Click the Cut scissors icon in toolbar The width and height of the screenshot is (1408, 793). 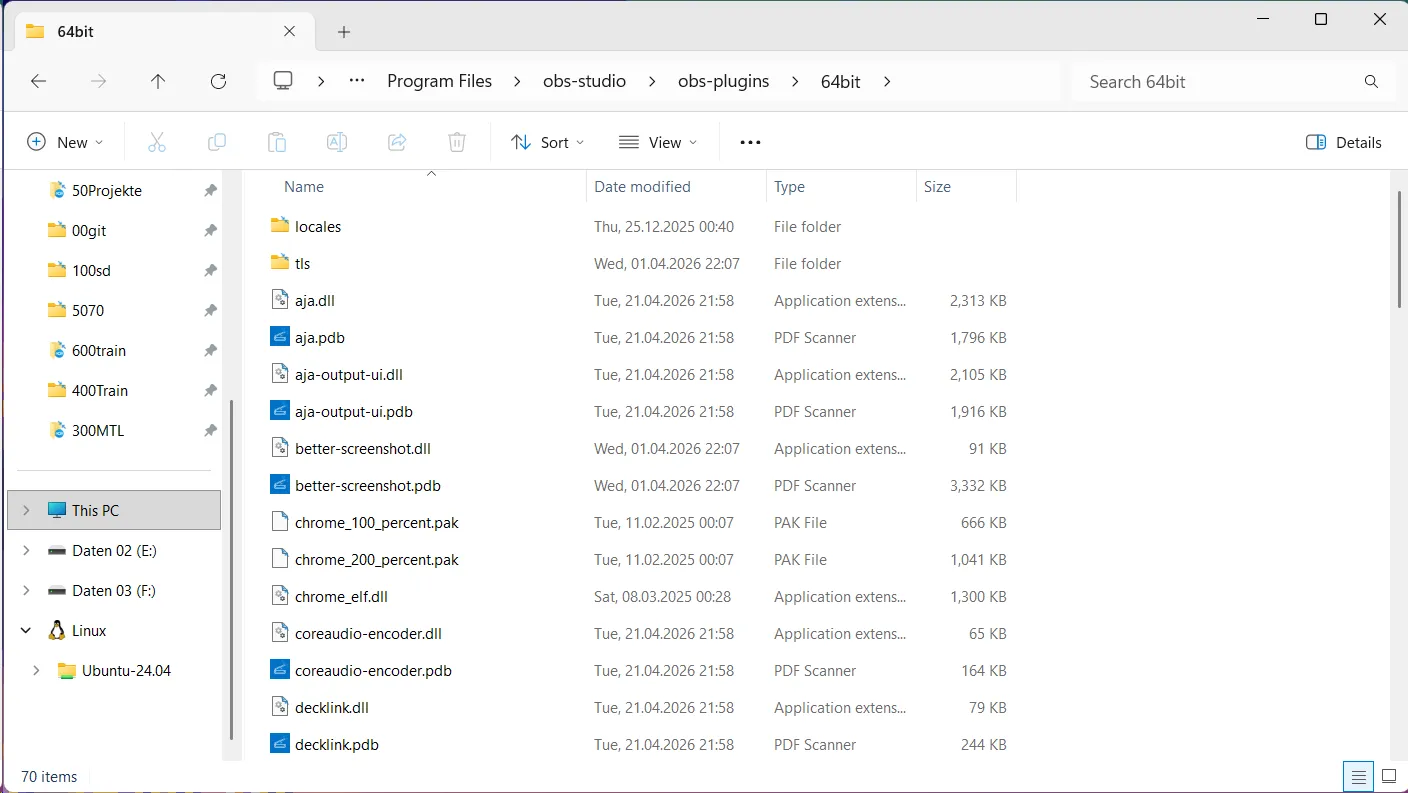157,142
